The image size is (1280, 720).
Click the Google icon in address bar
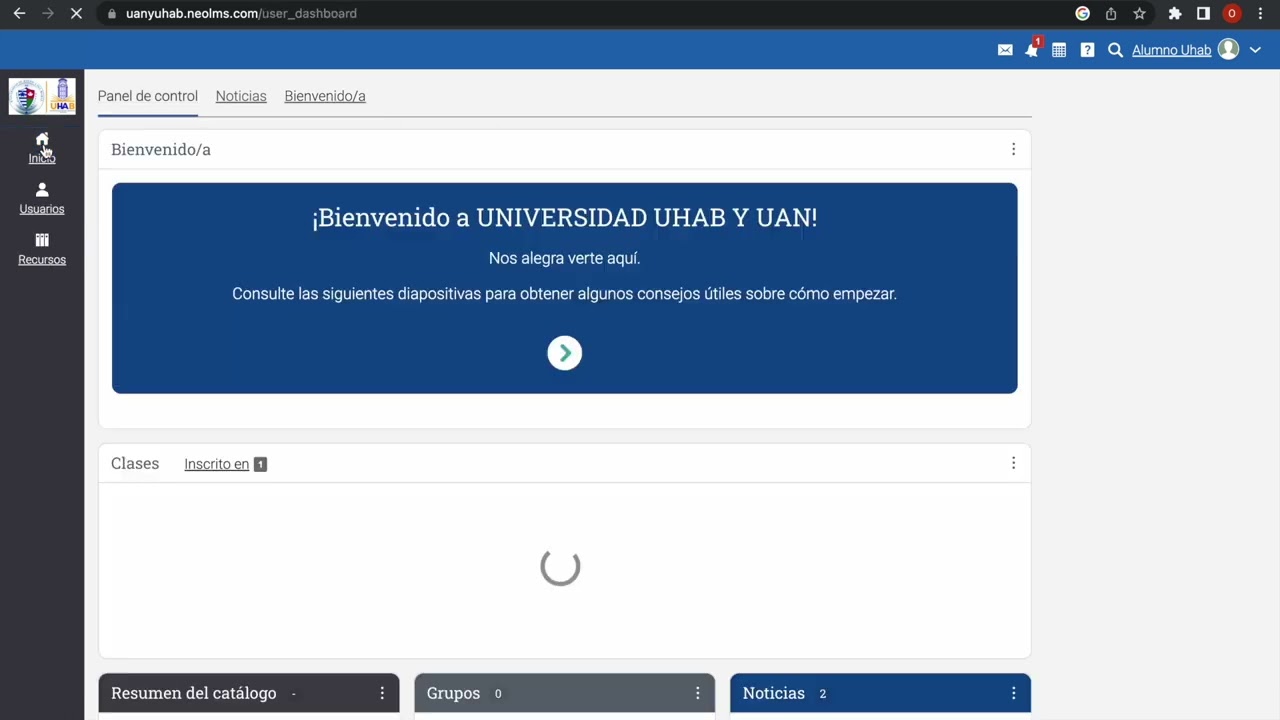[1082, 14]
